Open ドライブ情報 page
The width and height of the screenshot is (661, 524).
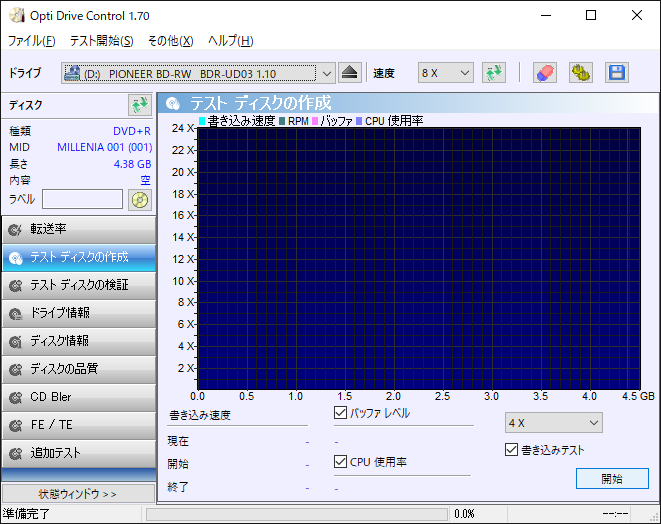tap(79, 313)
